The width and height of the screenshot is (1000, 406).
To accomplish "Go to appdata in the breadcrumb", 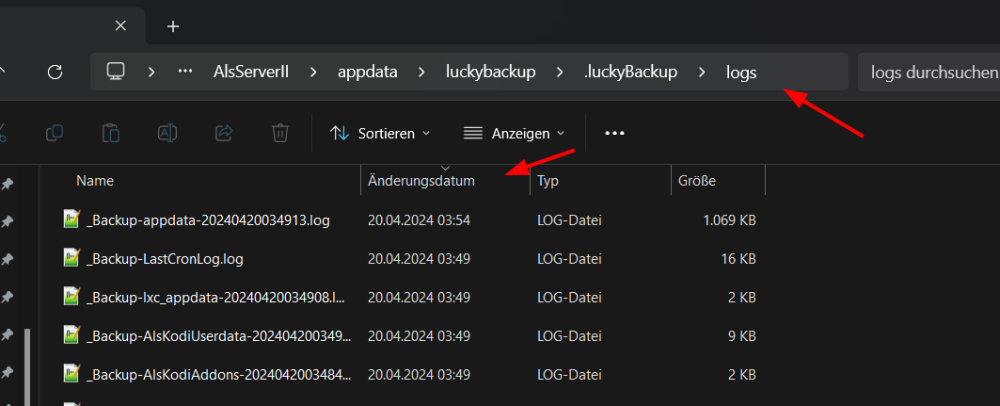I will tap(367, 72).
